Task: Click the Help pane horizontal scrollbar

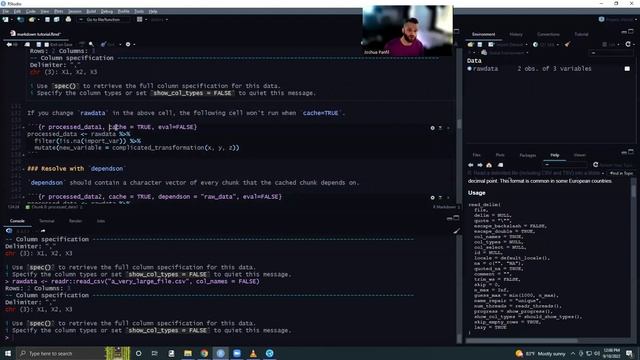Action: (x=548, y=340)
